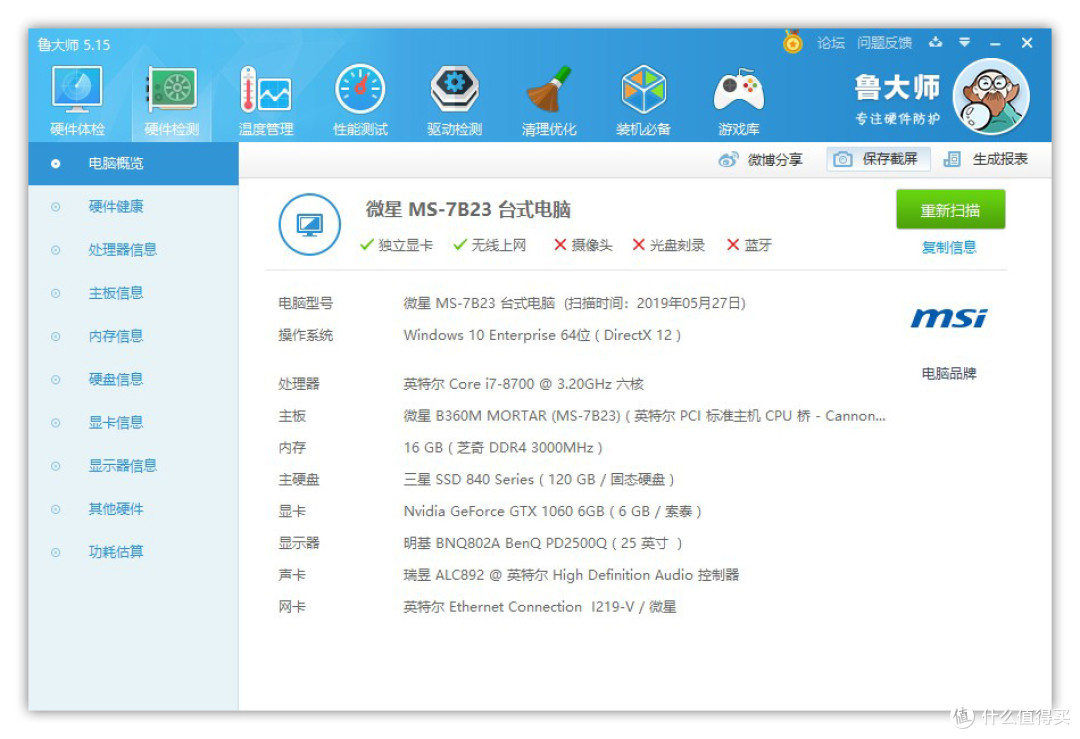Open 驱动检测 driver detection icon
1080x739 pixels.
click(455, 100)
